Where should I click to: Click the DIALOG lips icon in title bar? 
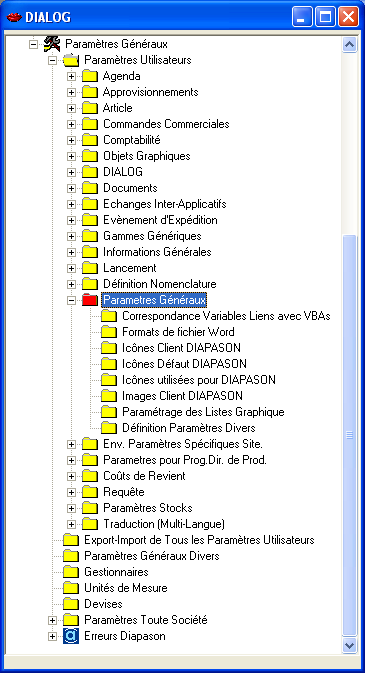point(14,18)
